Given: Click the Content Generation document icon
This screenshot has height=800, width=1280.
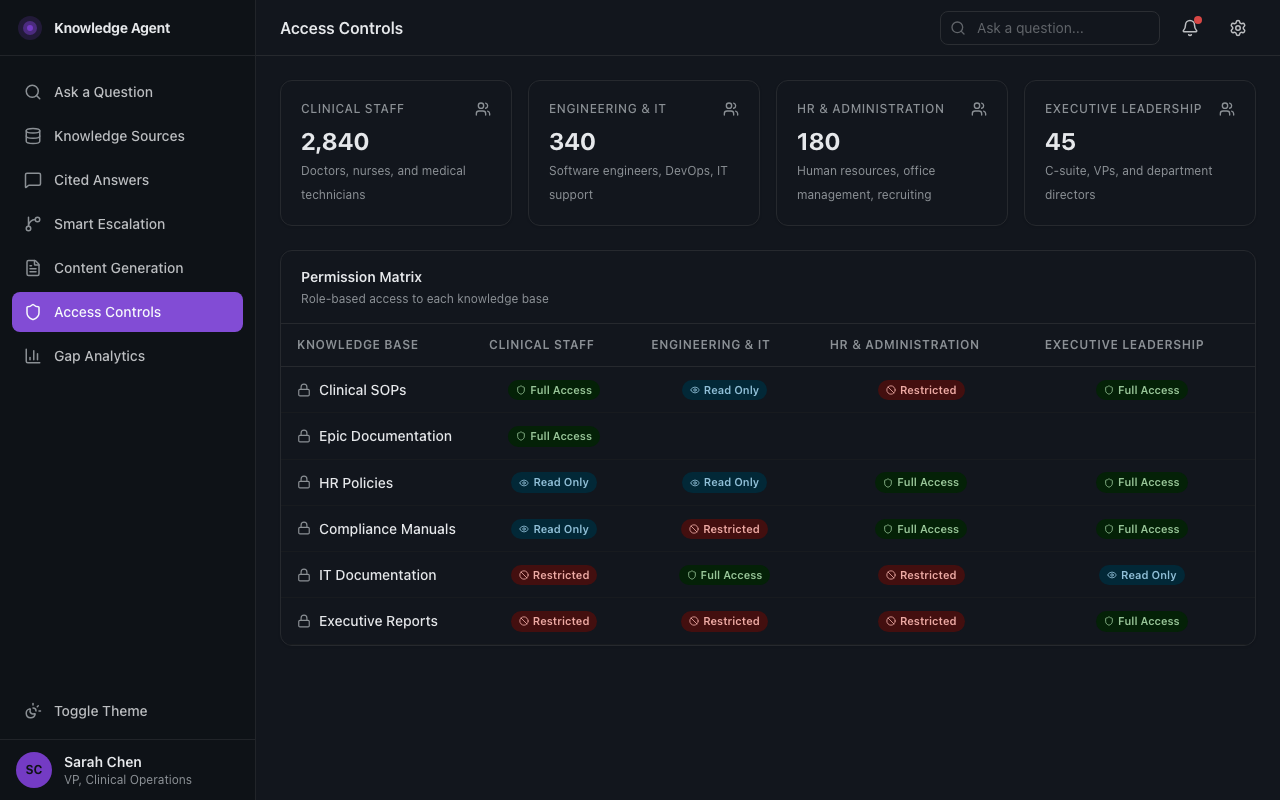Looking at the screenshot, I should (x=33, y=268).
